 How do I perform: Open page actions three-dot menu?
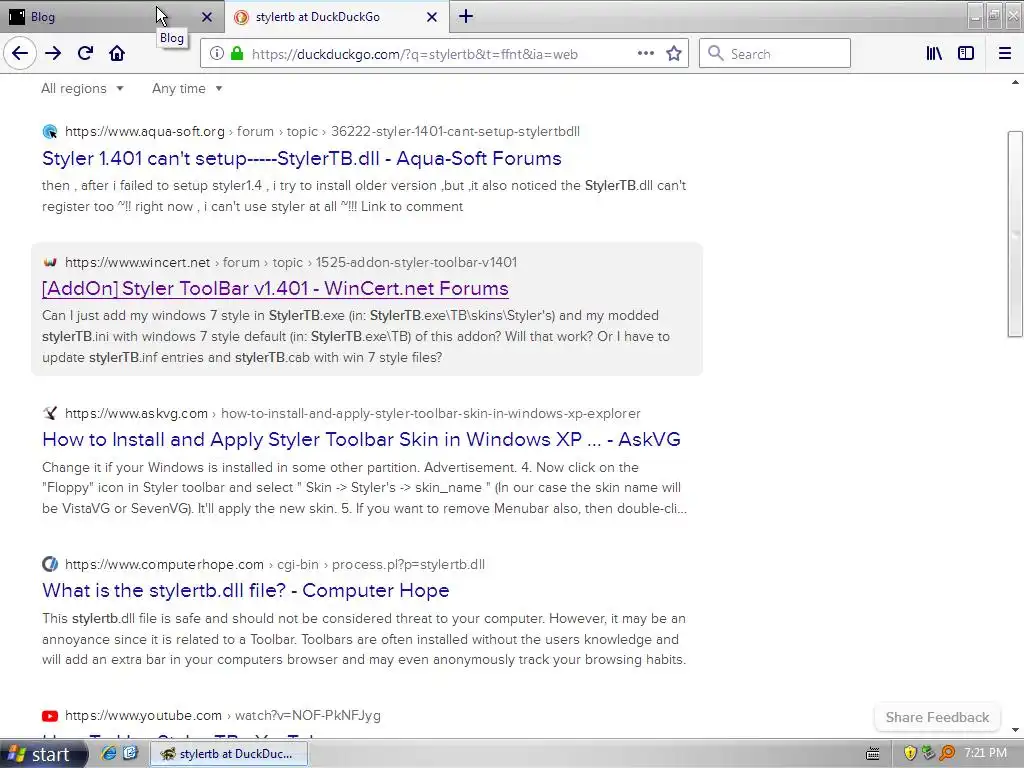[x=646, y=54]
